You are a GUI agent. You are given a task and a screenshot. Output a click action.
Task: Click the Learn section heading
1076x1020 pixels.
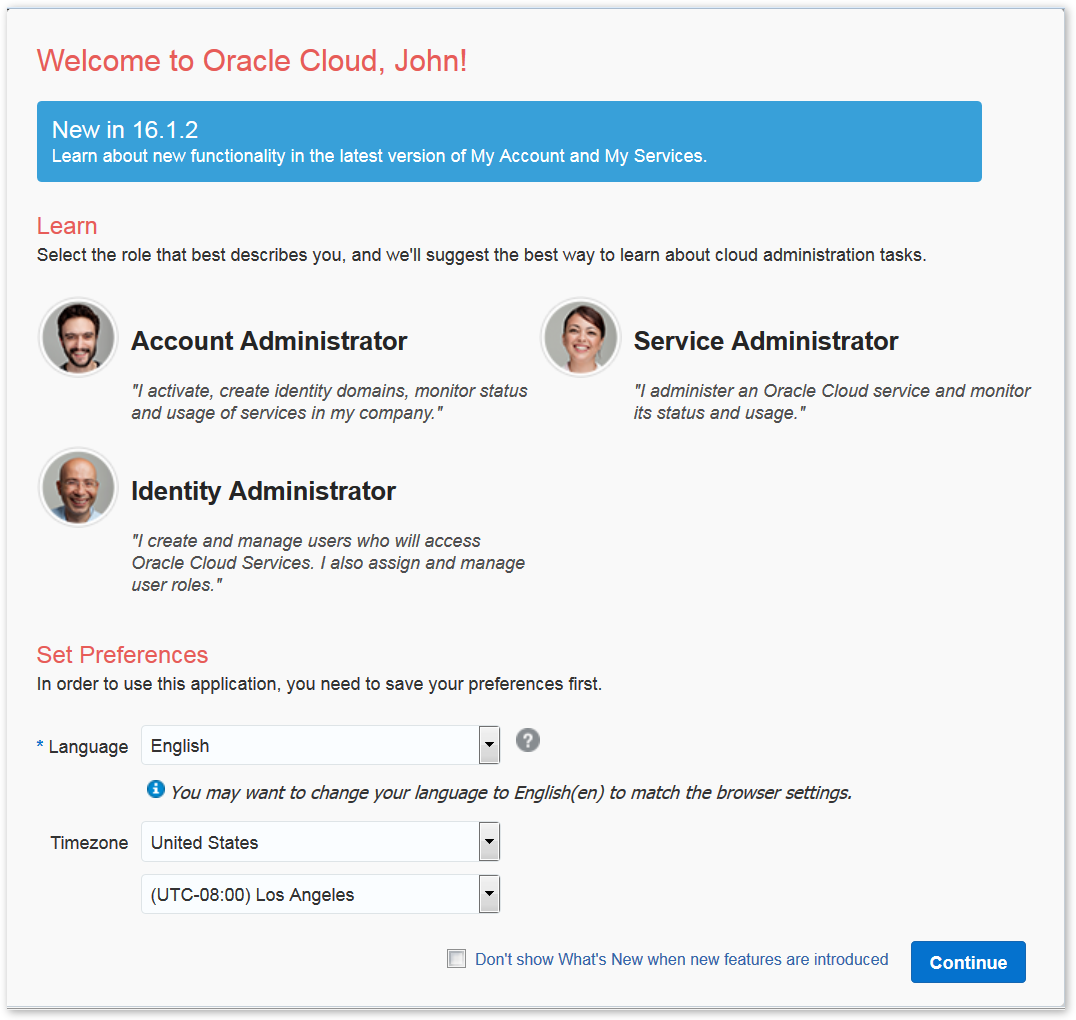66,226
